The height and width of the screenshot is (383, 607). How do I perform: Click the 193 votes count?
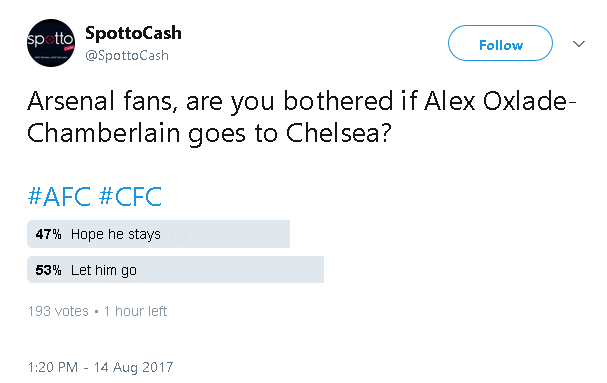point(58,311)
